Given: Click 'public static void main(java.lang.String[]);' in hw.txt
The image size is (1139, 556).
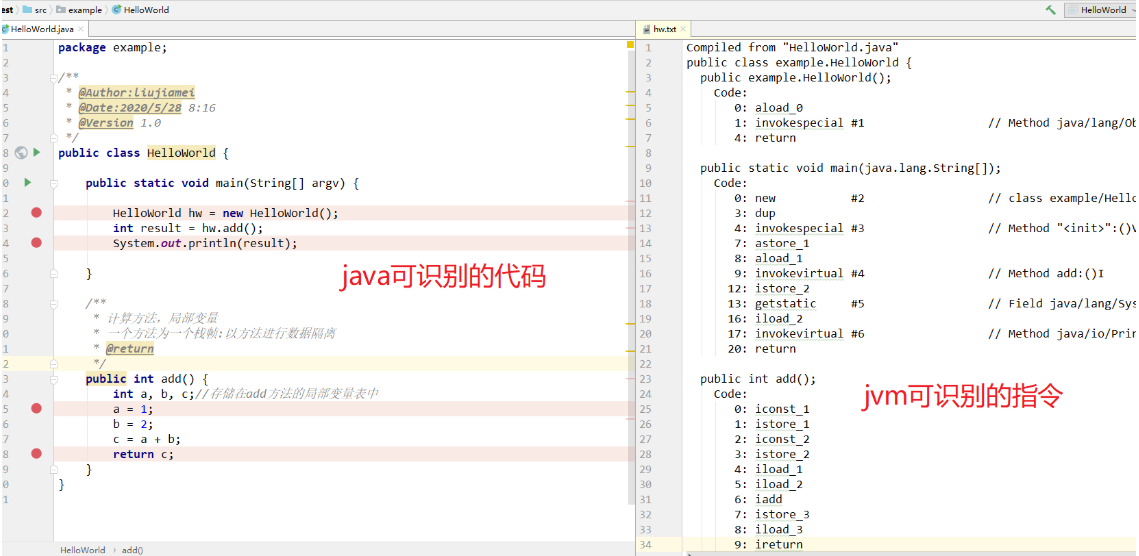Looking at the screenshot, I should tap(851, 168).
